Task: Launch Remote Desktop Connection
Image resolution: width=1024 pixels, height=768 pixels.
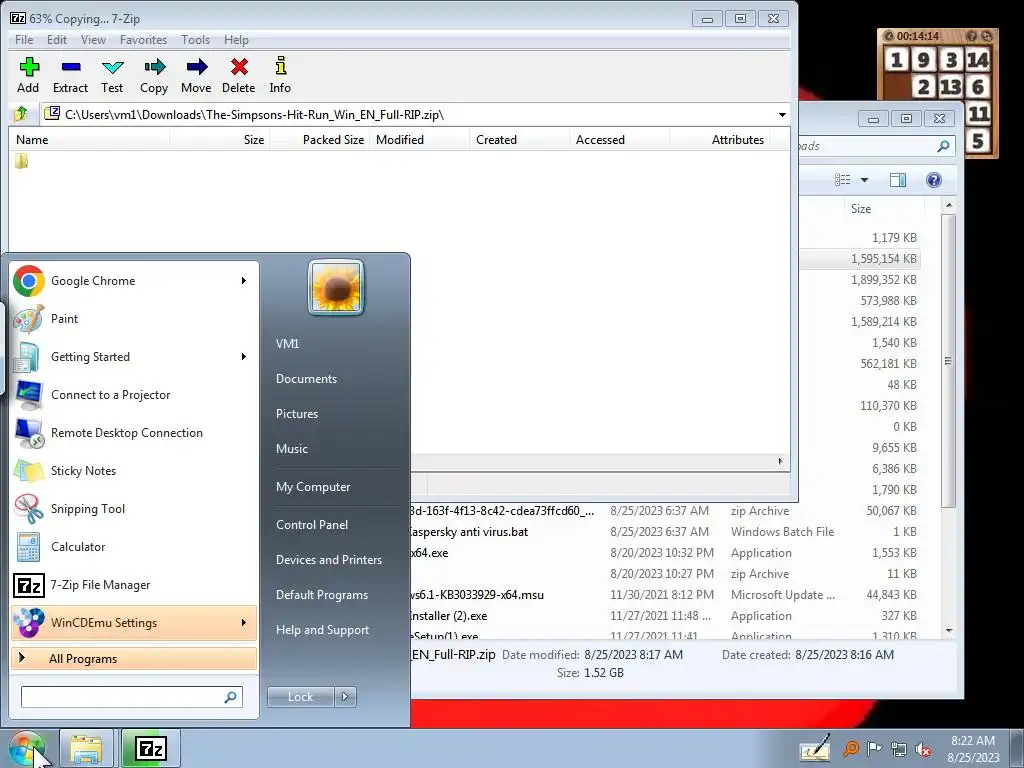Action: (134, 432)
